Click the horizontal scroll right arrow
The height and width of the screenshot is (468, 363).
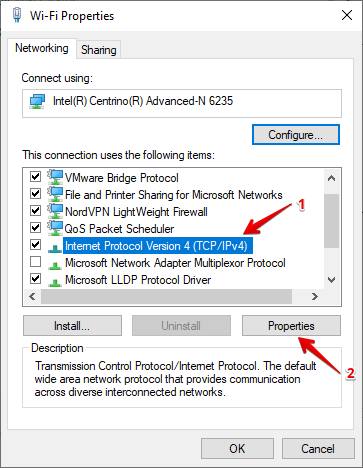(x=314, y=296)
